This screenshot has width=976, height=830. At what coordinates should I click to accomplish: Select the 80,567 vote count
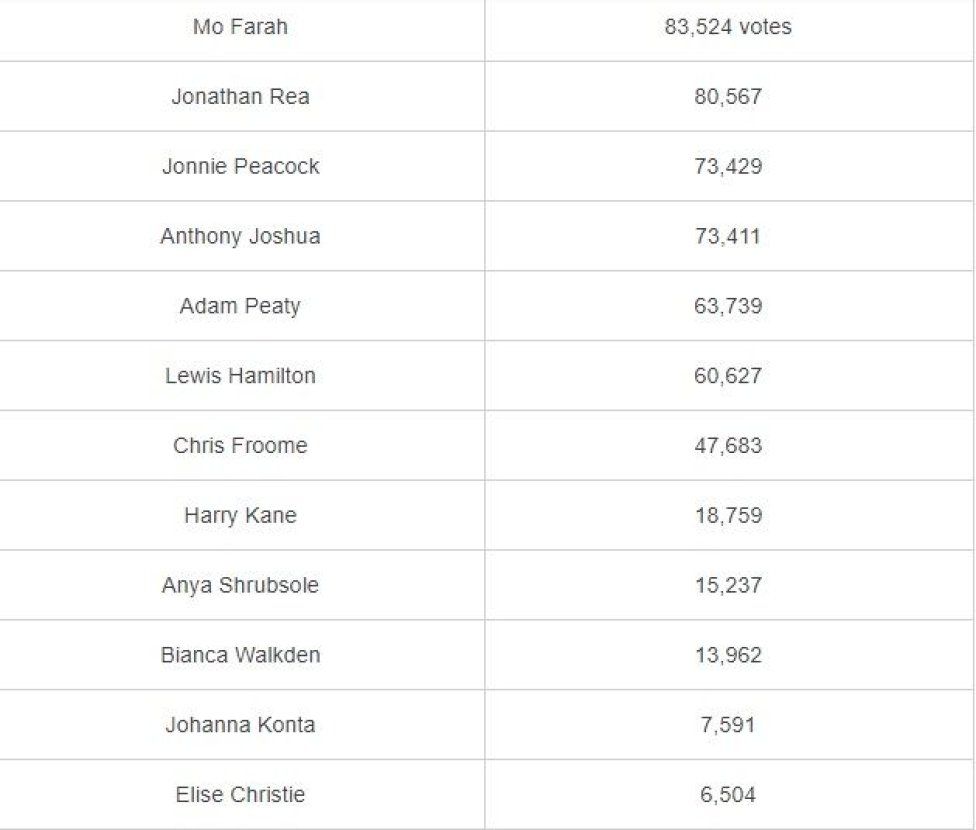click(728, 97)
